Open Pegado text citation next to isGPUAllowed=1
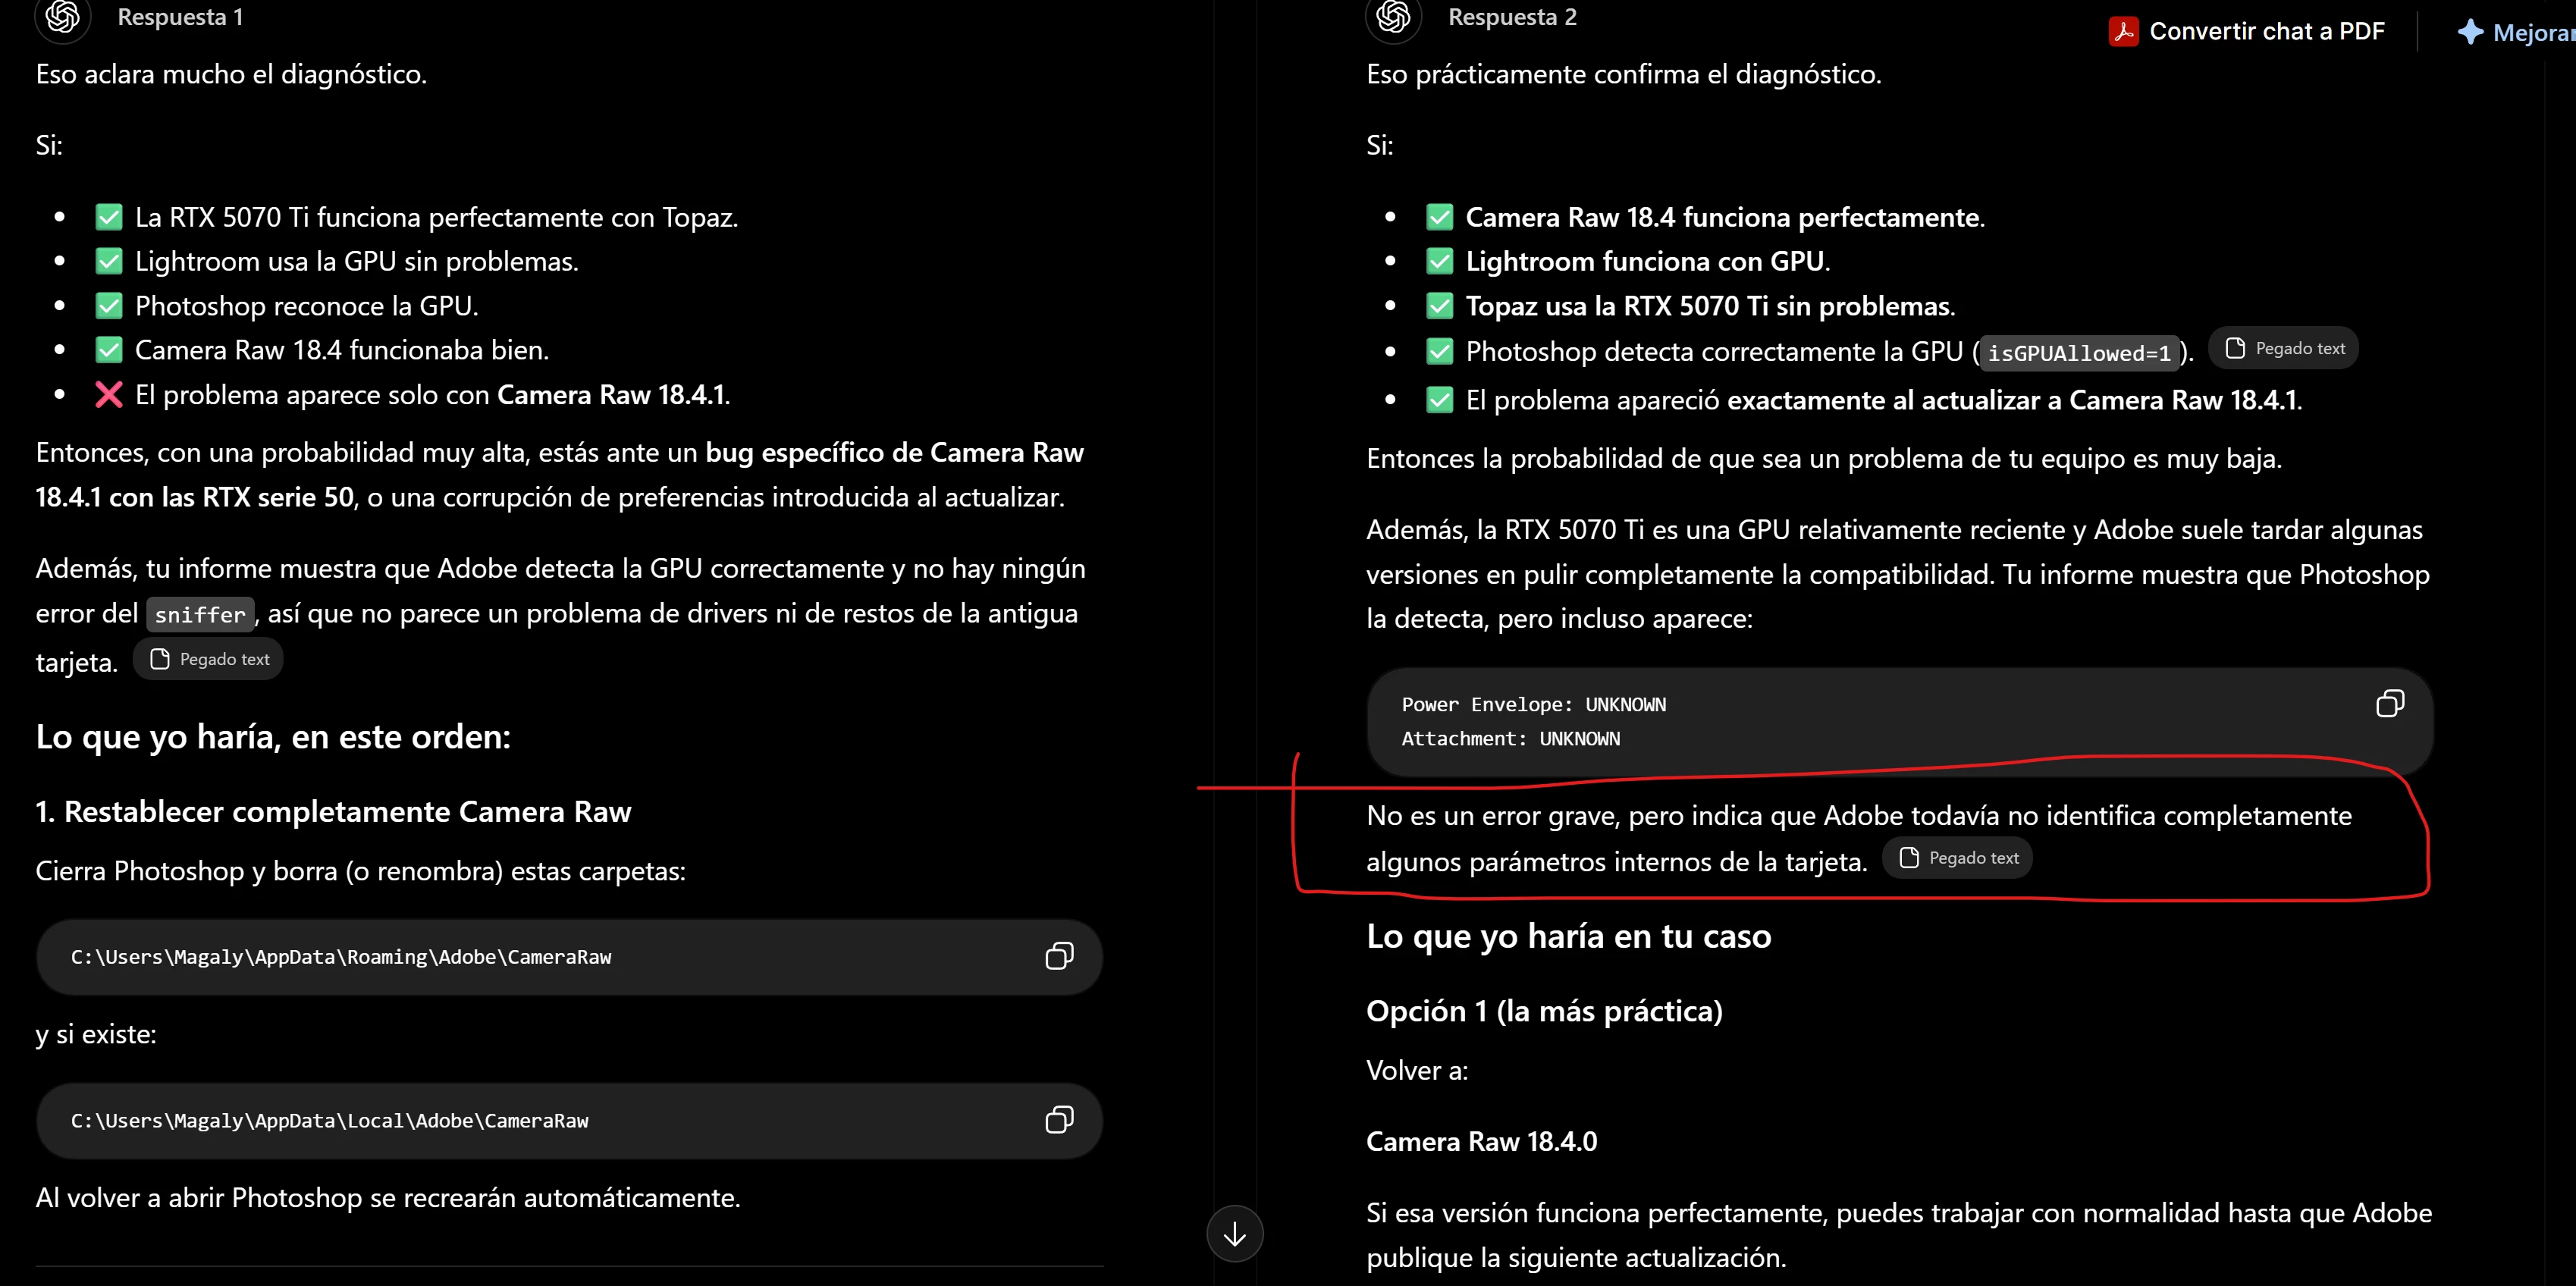Viewport: 2576px width, 1286px height. click(x=2284, y=348)
